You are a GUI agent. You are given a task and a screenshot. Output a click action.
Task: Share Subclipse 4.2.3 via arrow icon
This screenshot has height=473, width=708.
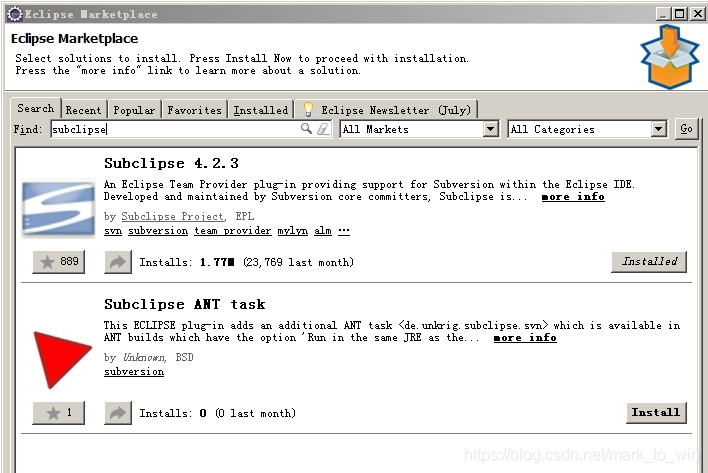118,262
